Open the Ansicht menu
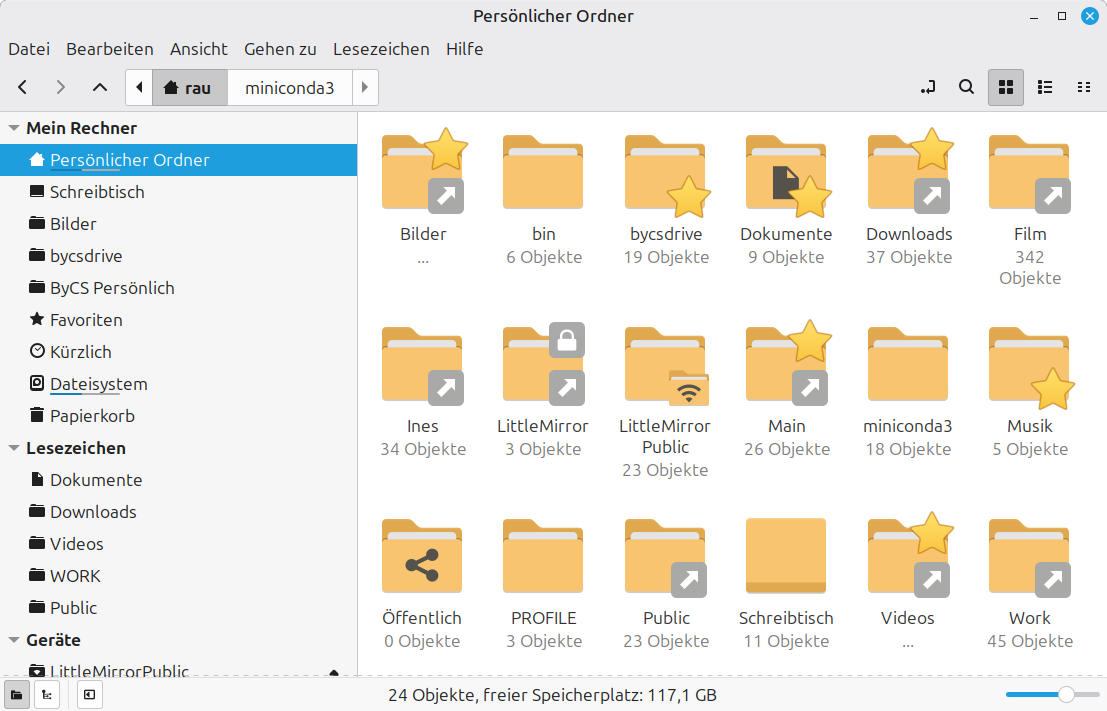The image size is (1107, 711). [198, 49]
